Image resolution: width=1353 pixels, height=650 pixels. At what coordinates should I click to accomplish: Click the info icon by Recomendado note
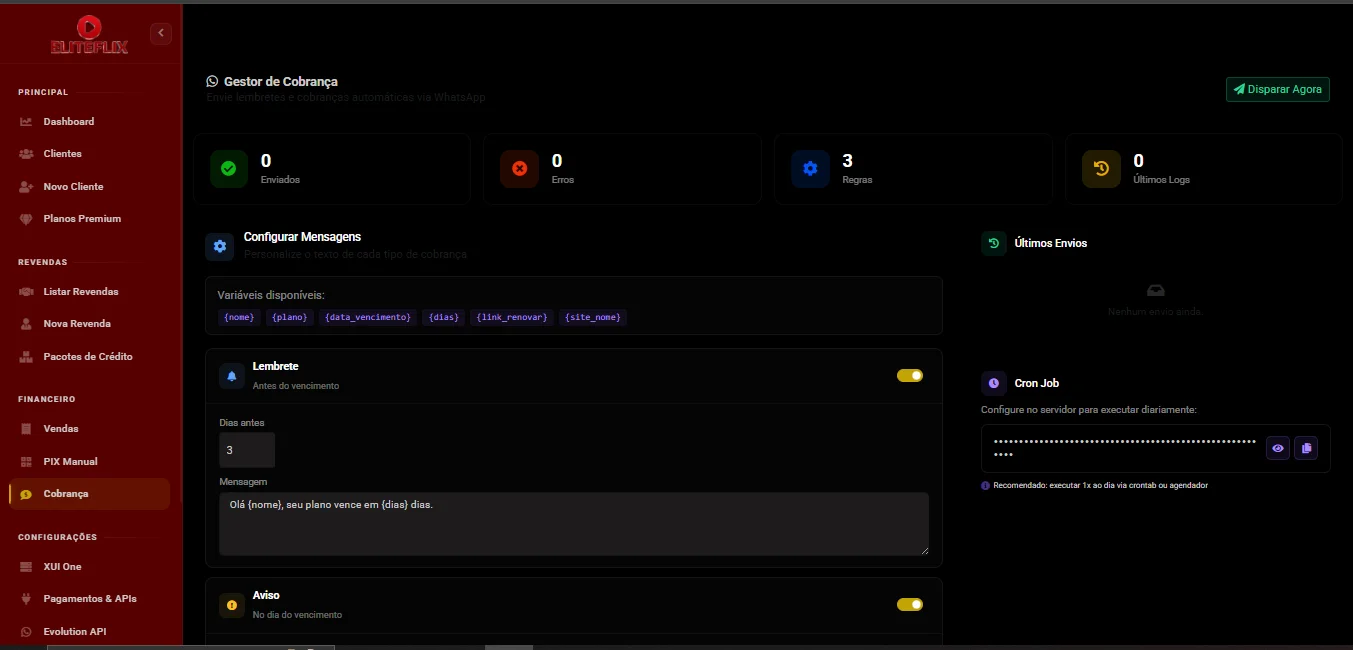point(985,485)
